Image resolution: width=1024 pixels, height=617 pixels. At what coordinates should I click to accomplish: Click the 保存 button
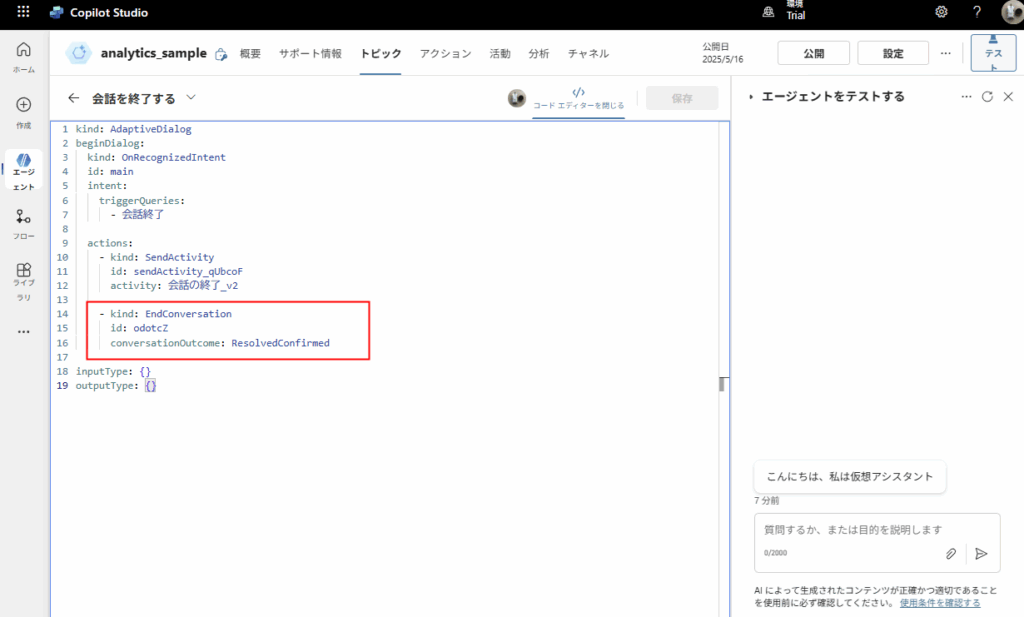click(x=682, y=98)
